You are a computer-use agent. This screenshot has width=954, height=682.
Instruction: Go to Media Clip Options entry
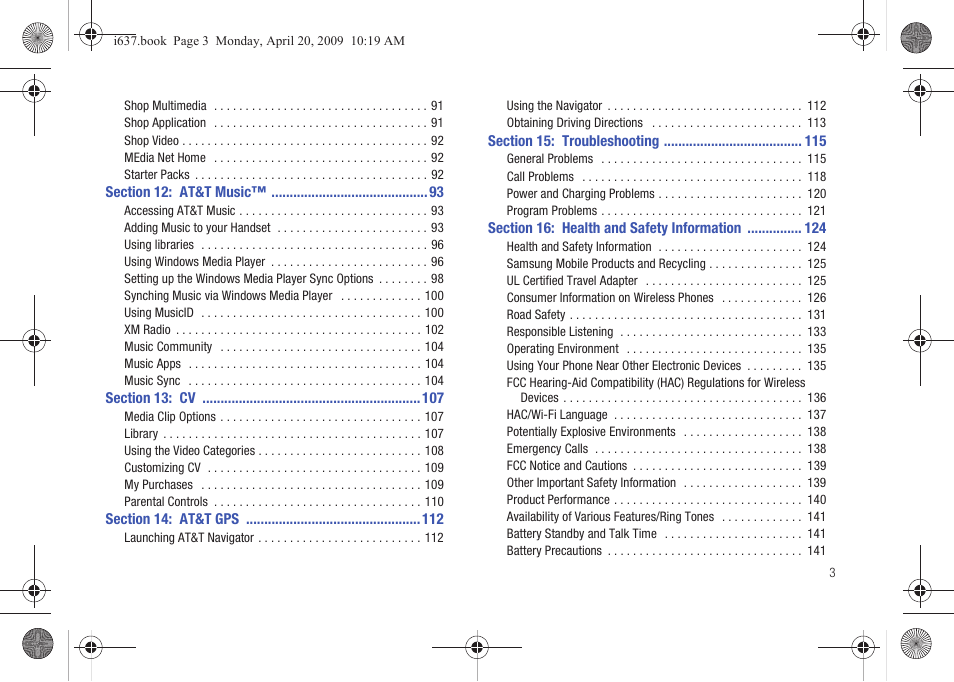click(284, 417)
